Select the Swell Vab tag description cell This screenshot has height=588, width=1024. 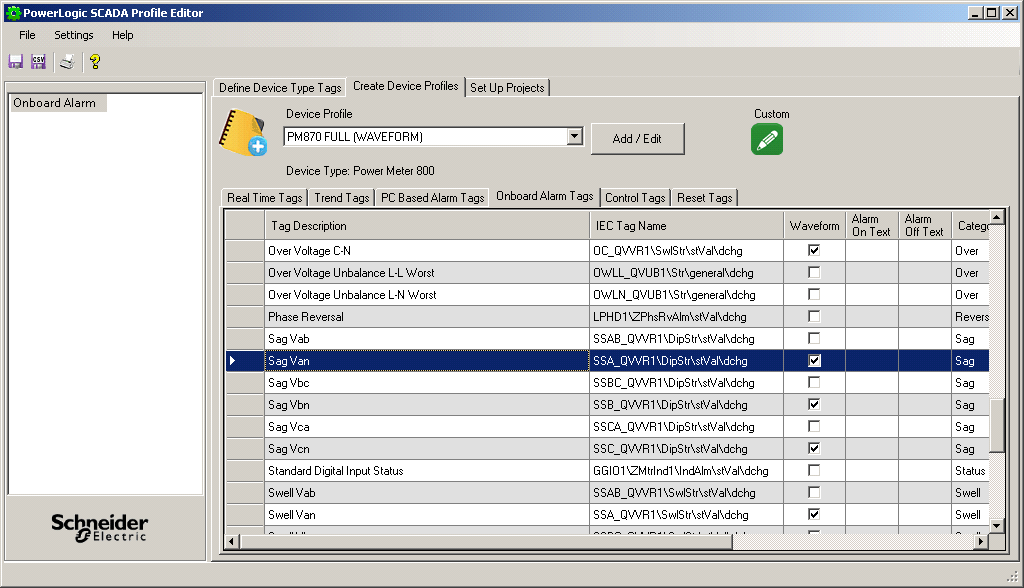coord(427,493)
